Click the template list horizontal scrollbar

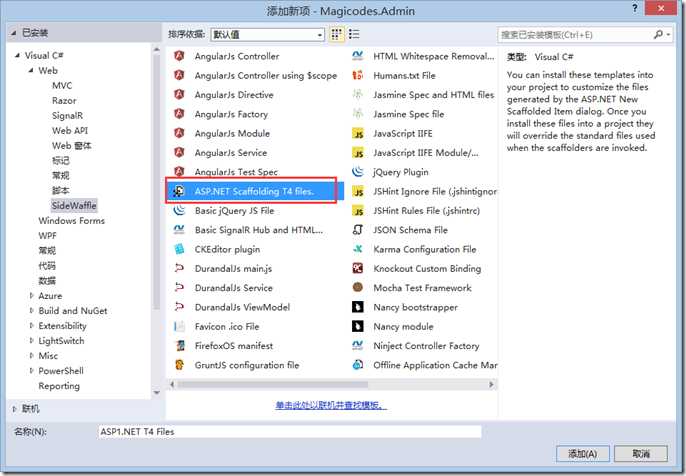(x=272, y=385)
